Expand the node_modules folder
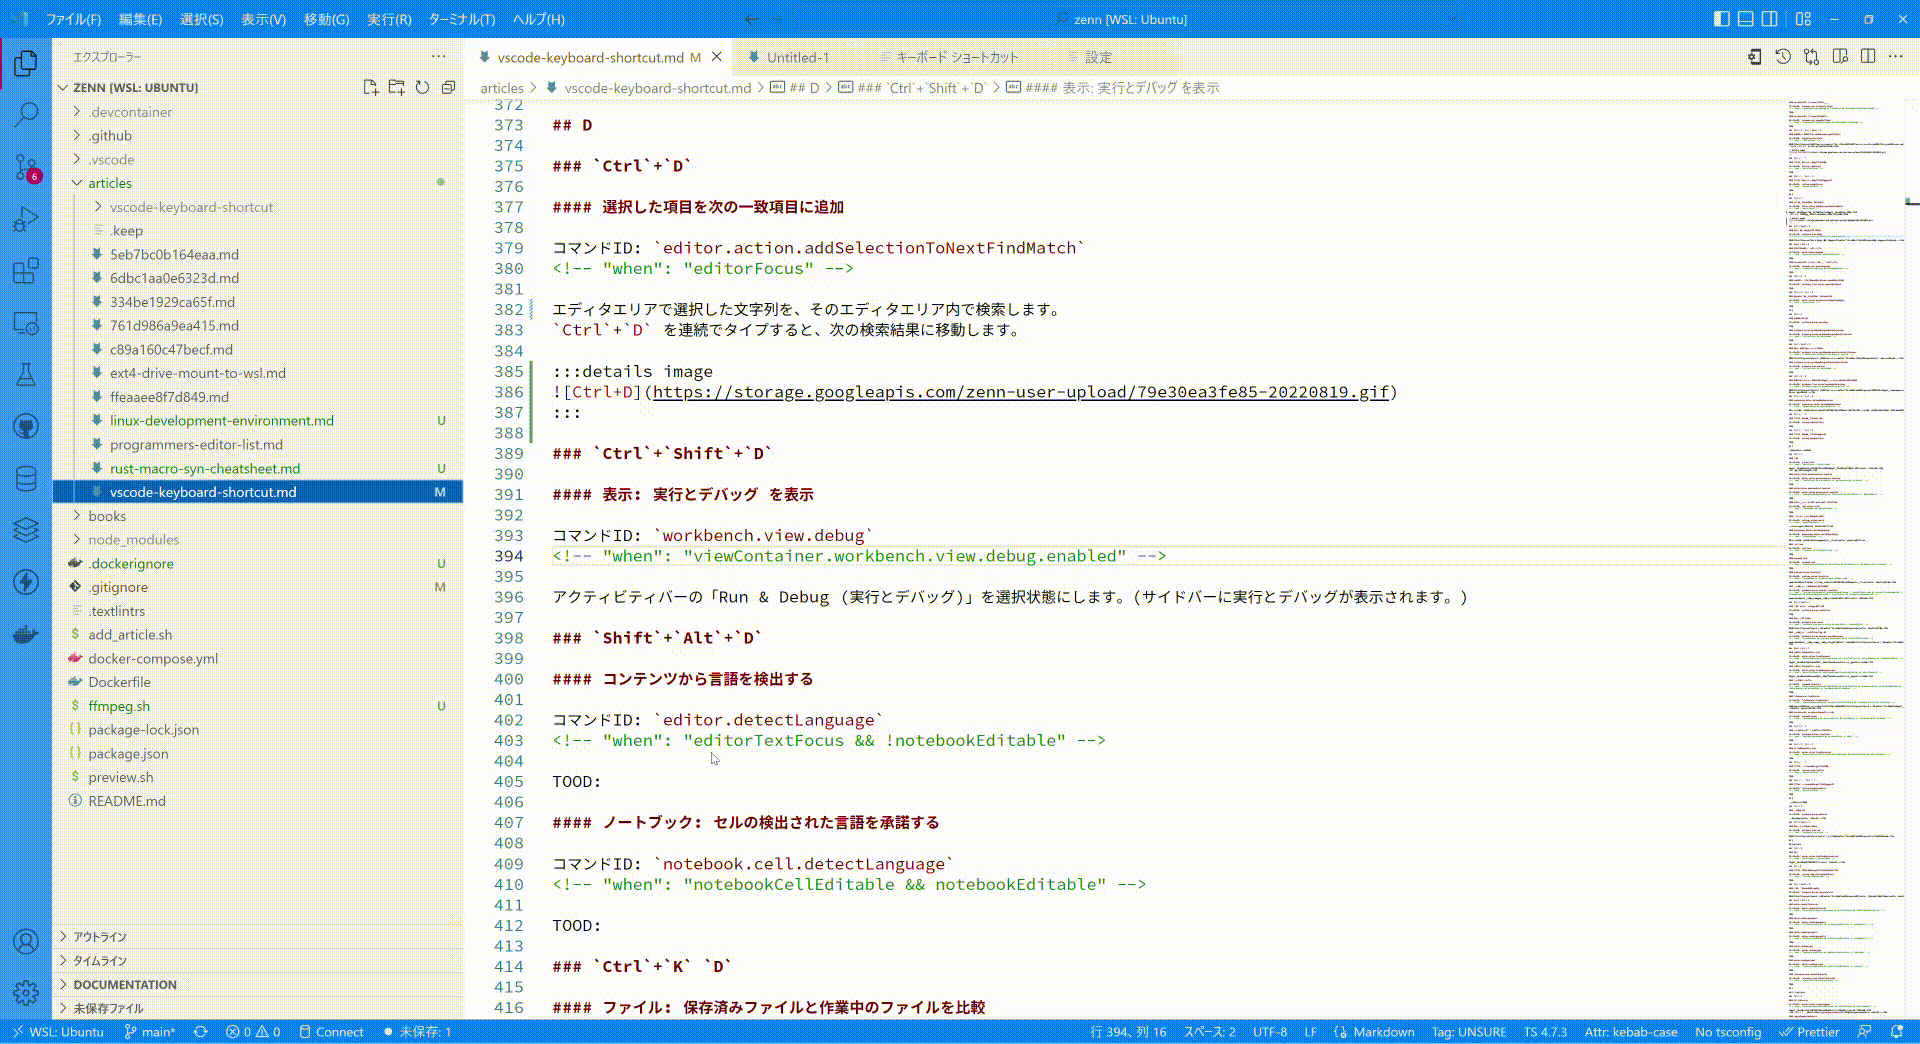1920x1044 pixels. (x=258, y=540)
